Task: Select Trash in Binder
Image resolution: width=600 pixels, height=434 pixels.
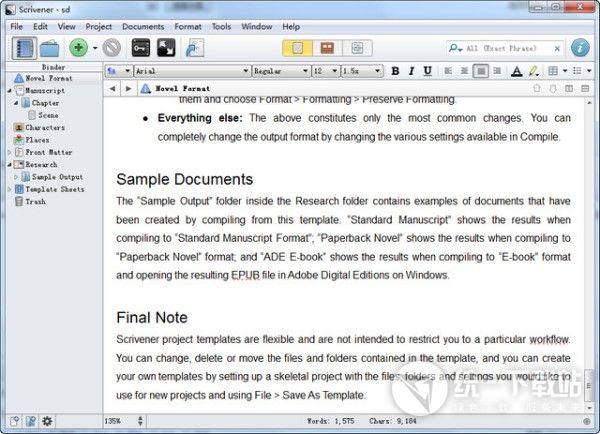Action: 36,201
